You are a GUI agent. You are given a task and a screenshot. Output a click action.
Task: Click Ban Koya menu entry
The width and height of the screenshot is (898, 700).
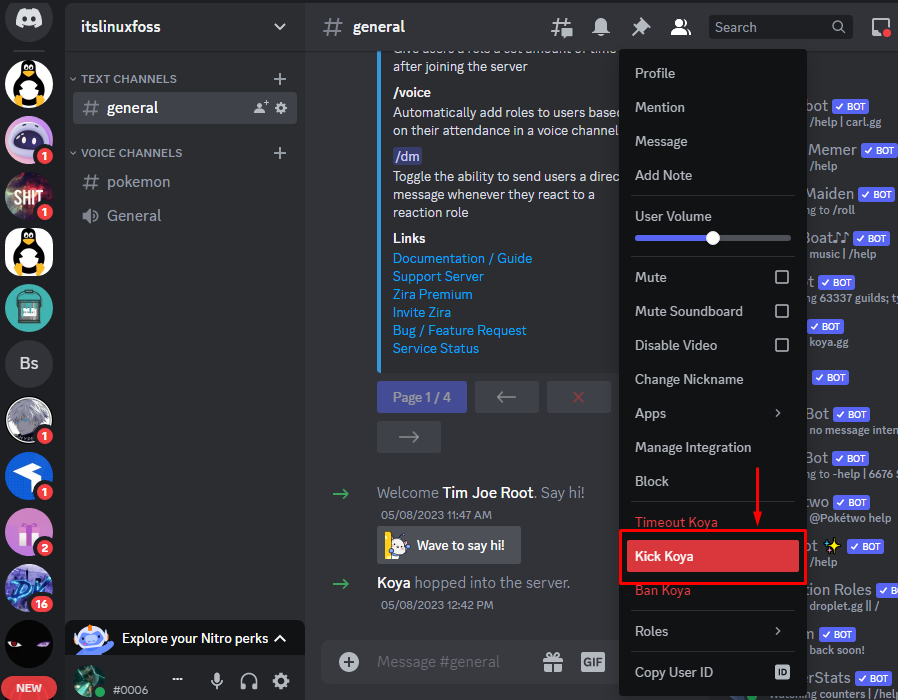[712, 590]
